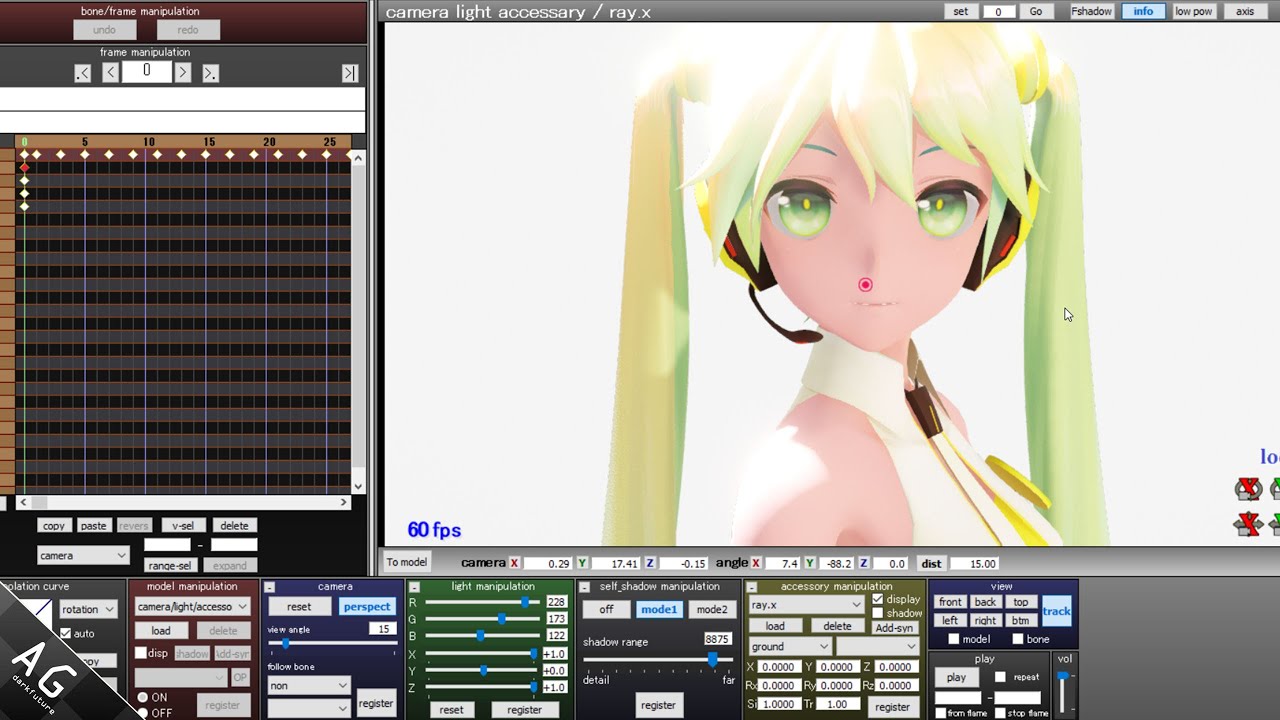
Task: Open rotation interpolation dropdown
Action: [x=88, y=609]
